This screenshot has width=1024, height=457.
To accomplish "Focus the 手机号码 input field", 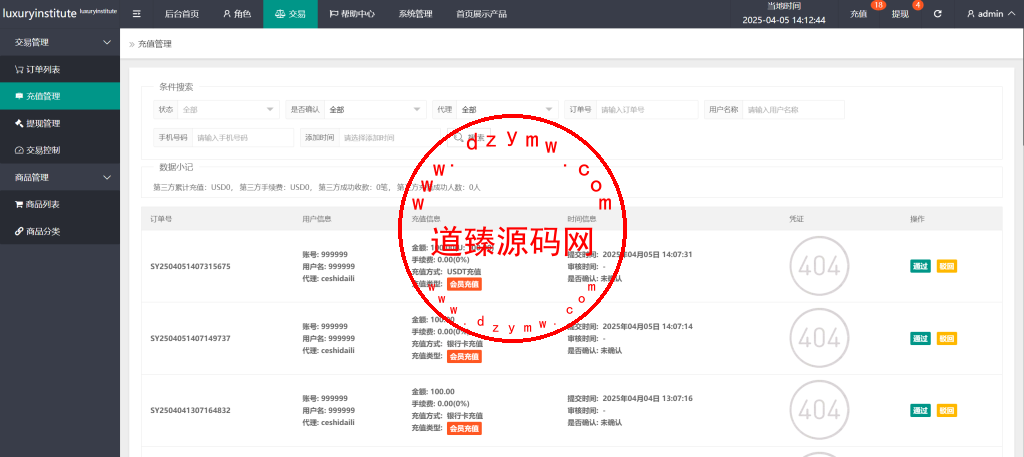I will (x=243, y=138).
